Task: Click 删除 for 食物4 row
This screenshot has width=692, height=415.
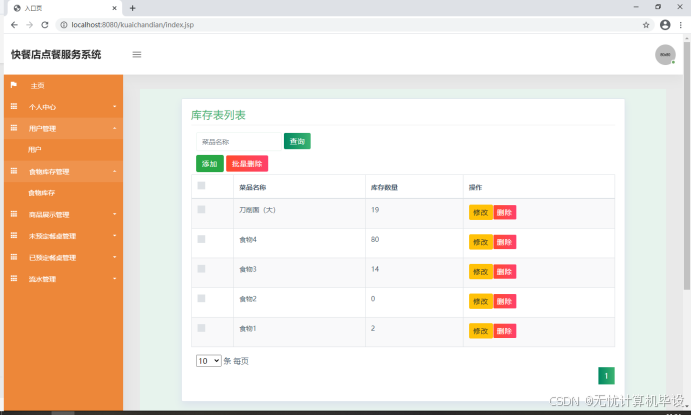Action: coord(504,242)
